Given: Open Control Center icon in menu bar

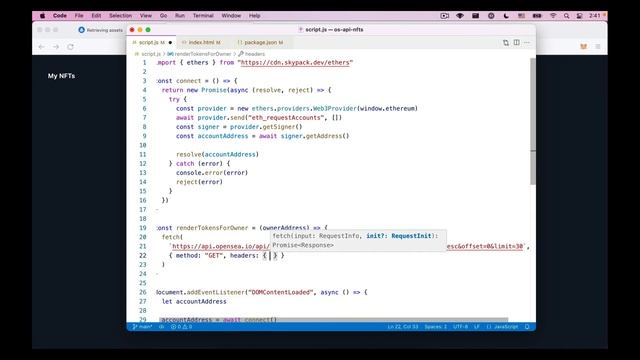Looking at the screenshot, I should coord(579,16).
